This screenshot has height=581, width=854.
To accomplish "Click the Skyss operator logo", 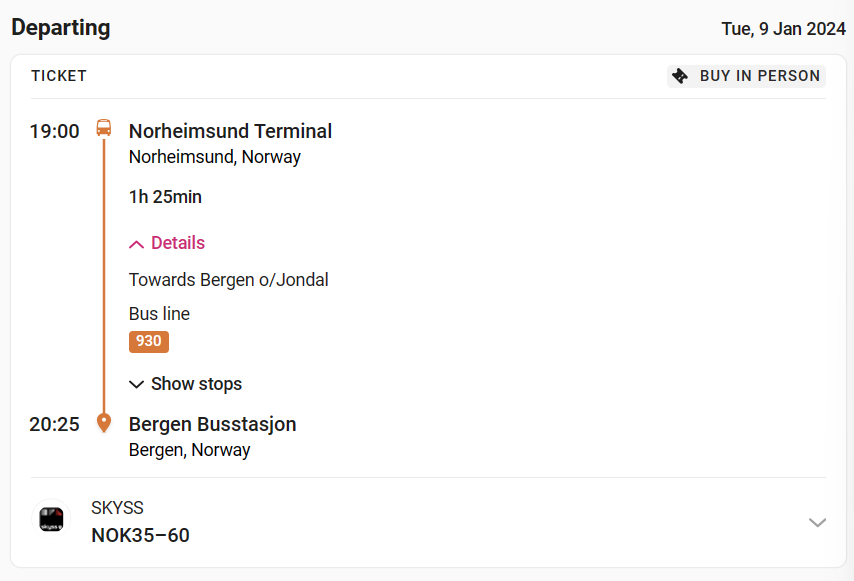I will pyautogui.click(x=51, y=518).
